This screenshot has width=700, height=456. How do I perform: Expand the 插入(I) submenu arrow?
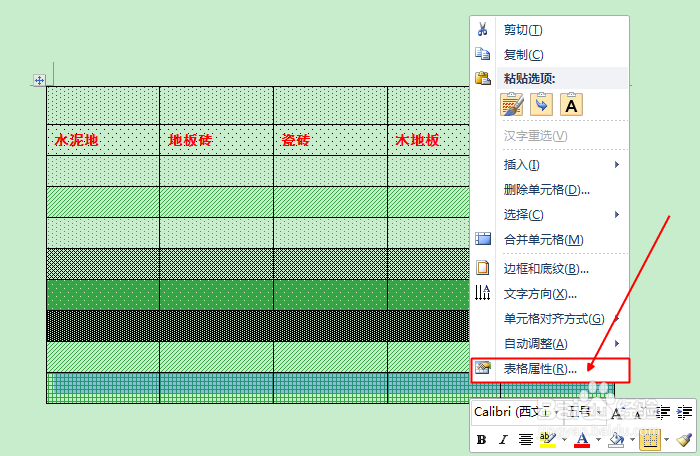click(617, 164)
